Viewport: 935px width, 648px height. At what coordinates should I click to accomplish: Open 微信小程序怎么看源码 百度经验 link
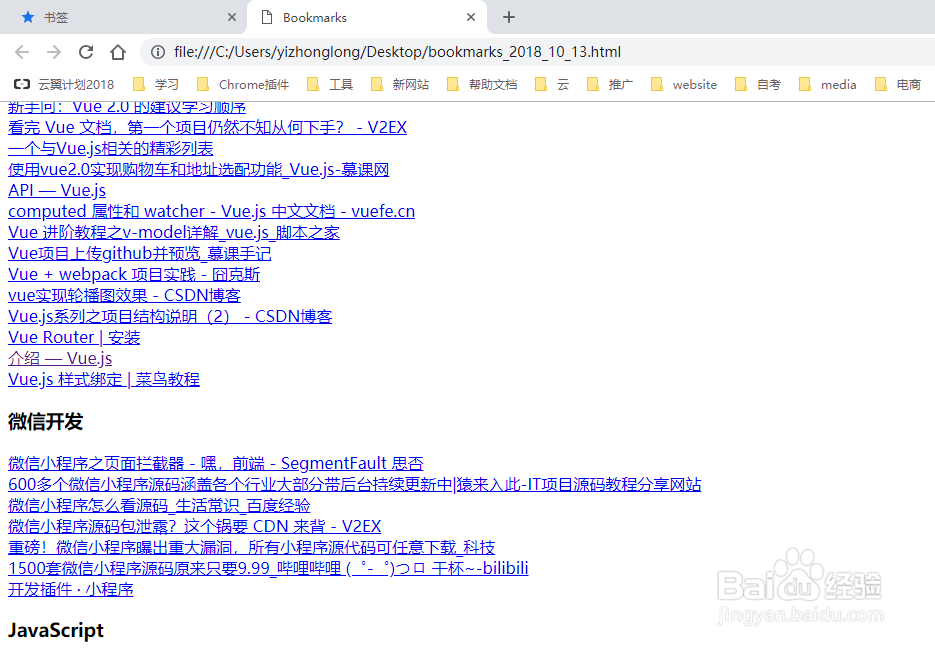[159, 506]
